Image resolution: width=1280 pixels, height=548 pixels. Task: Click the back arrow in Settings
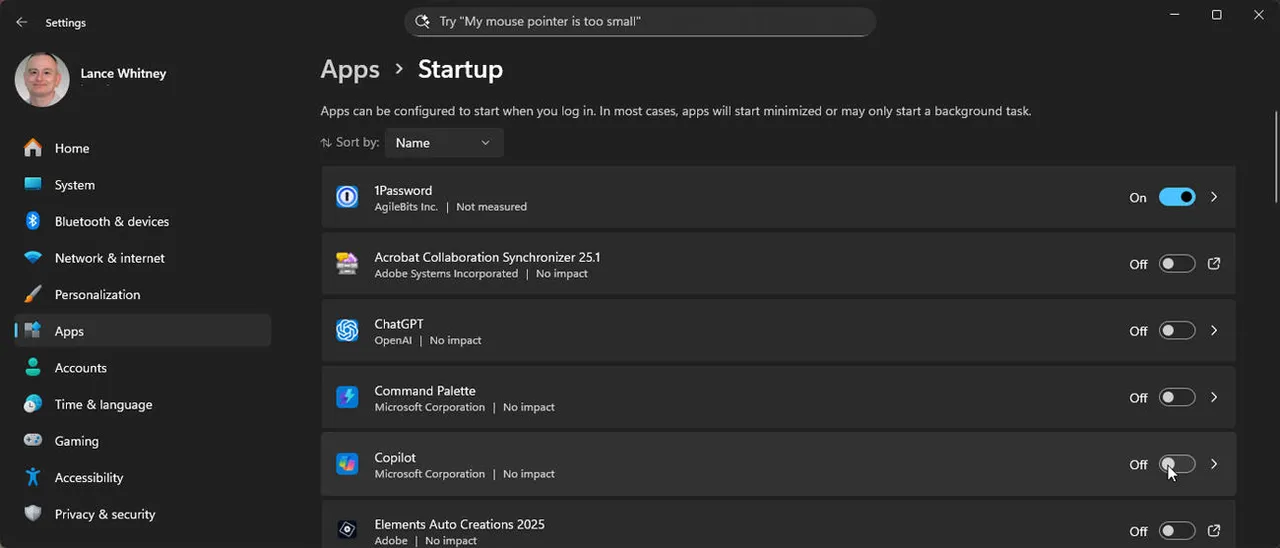pyautogui.click(x=22, y=22)
